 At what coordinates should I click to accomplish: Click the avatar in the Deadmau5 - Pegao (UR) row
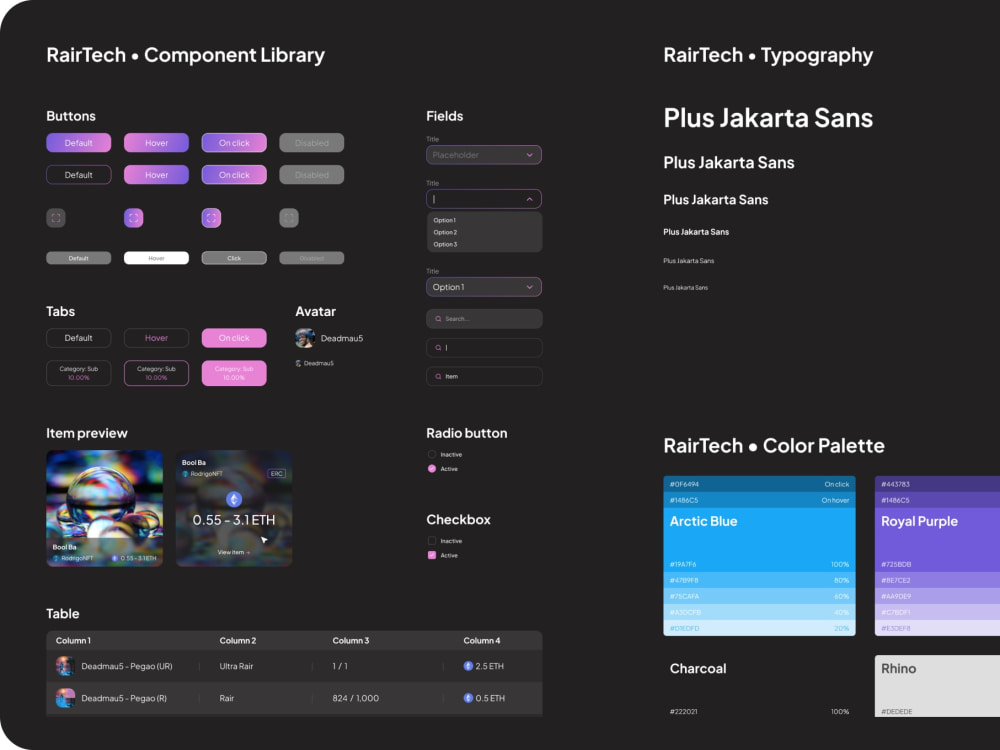click(x=65, y=666)
